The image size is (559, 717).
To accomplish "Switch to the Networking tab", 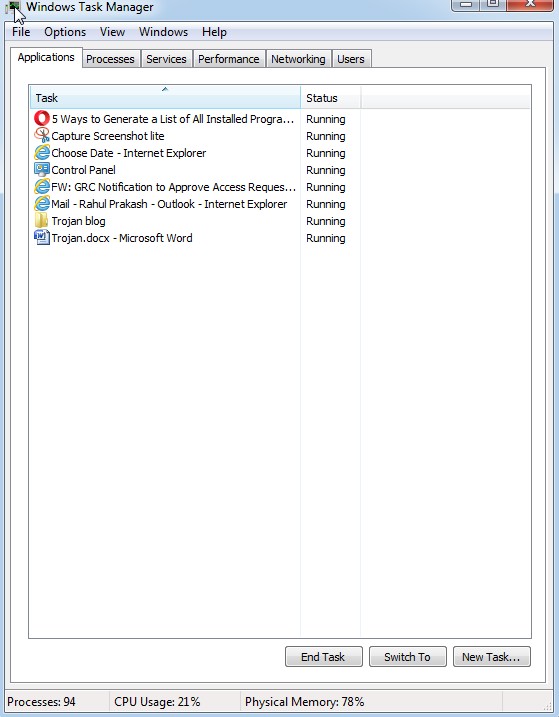I will (x=298, y=59).
